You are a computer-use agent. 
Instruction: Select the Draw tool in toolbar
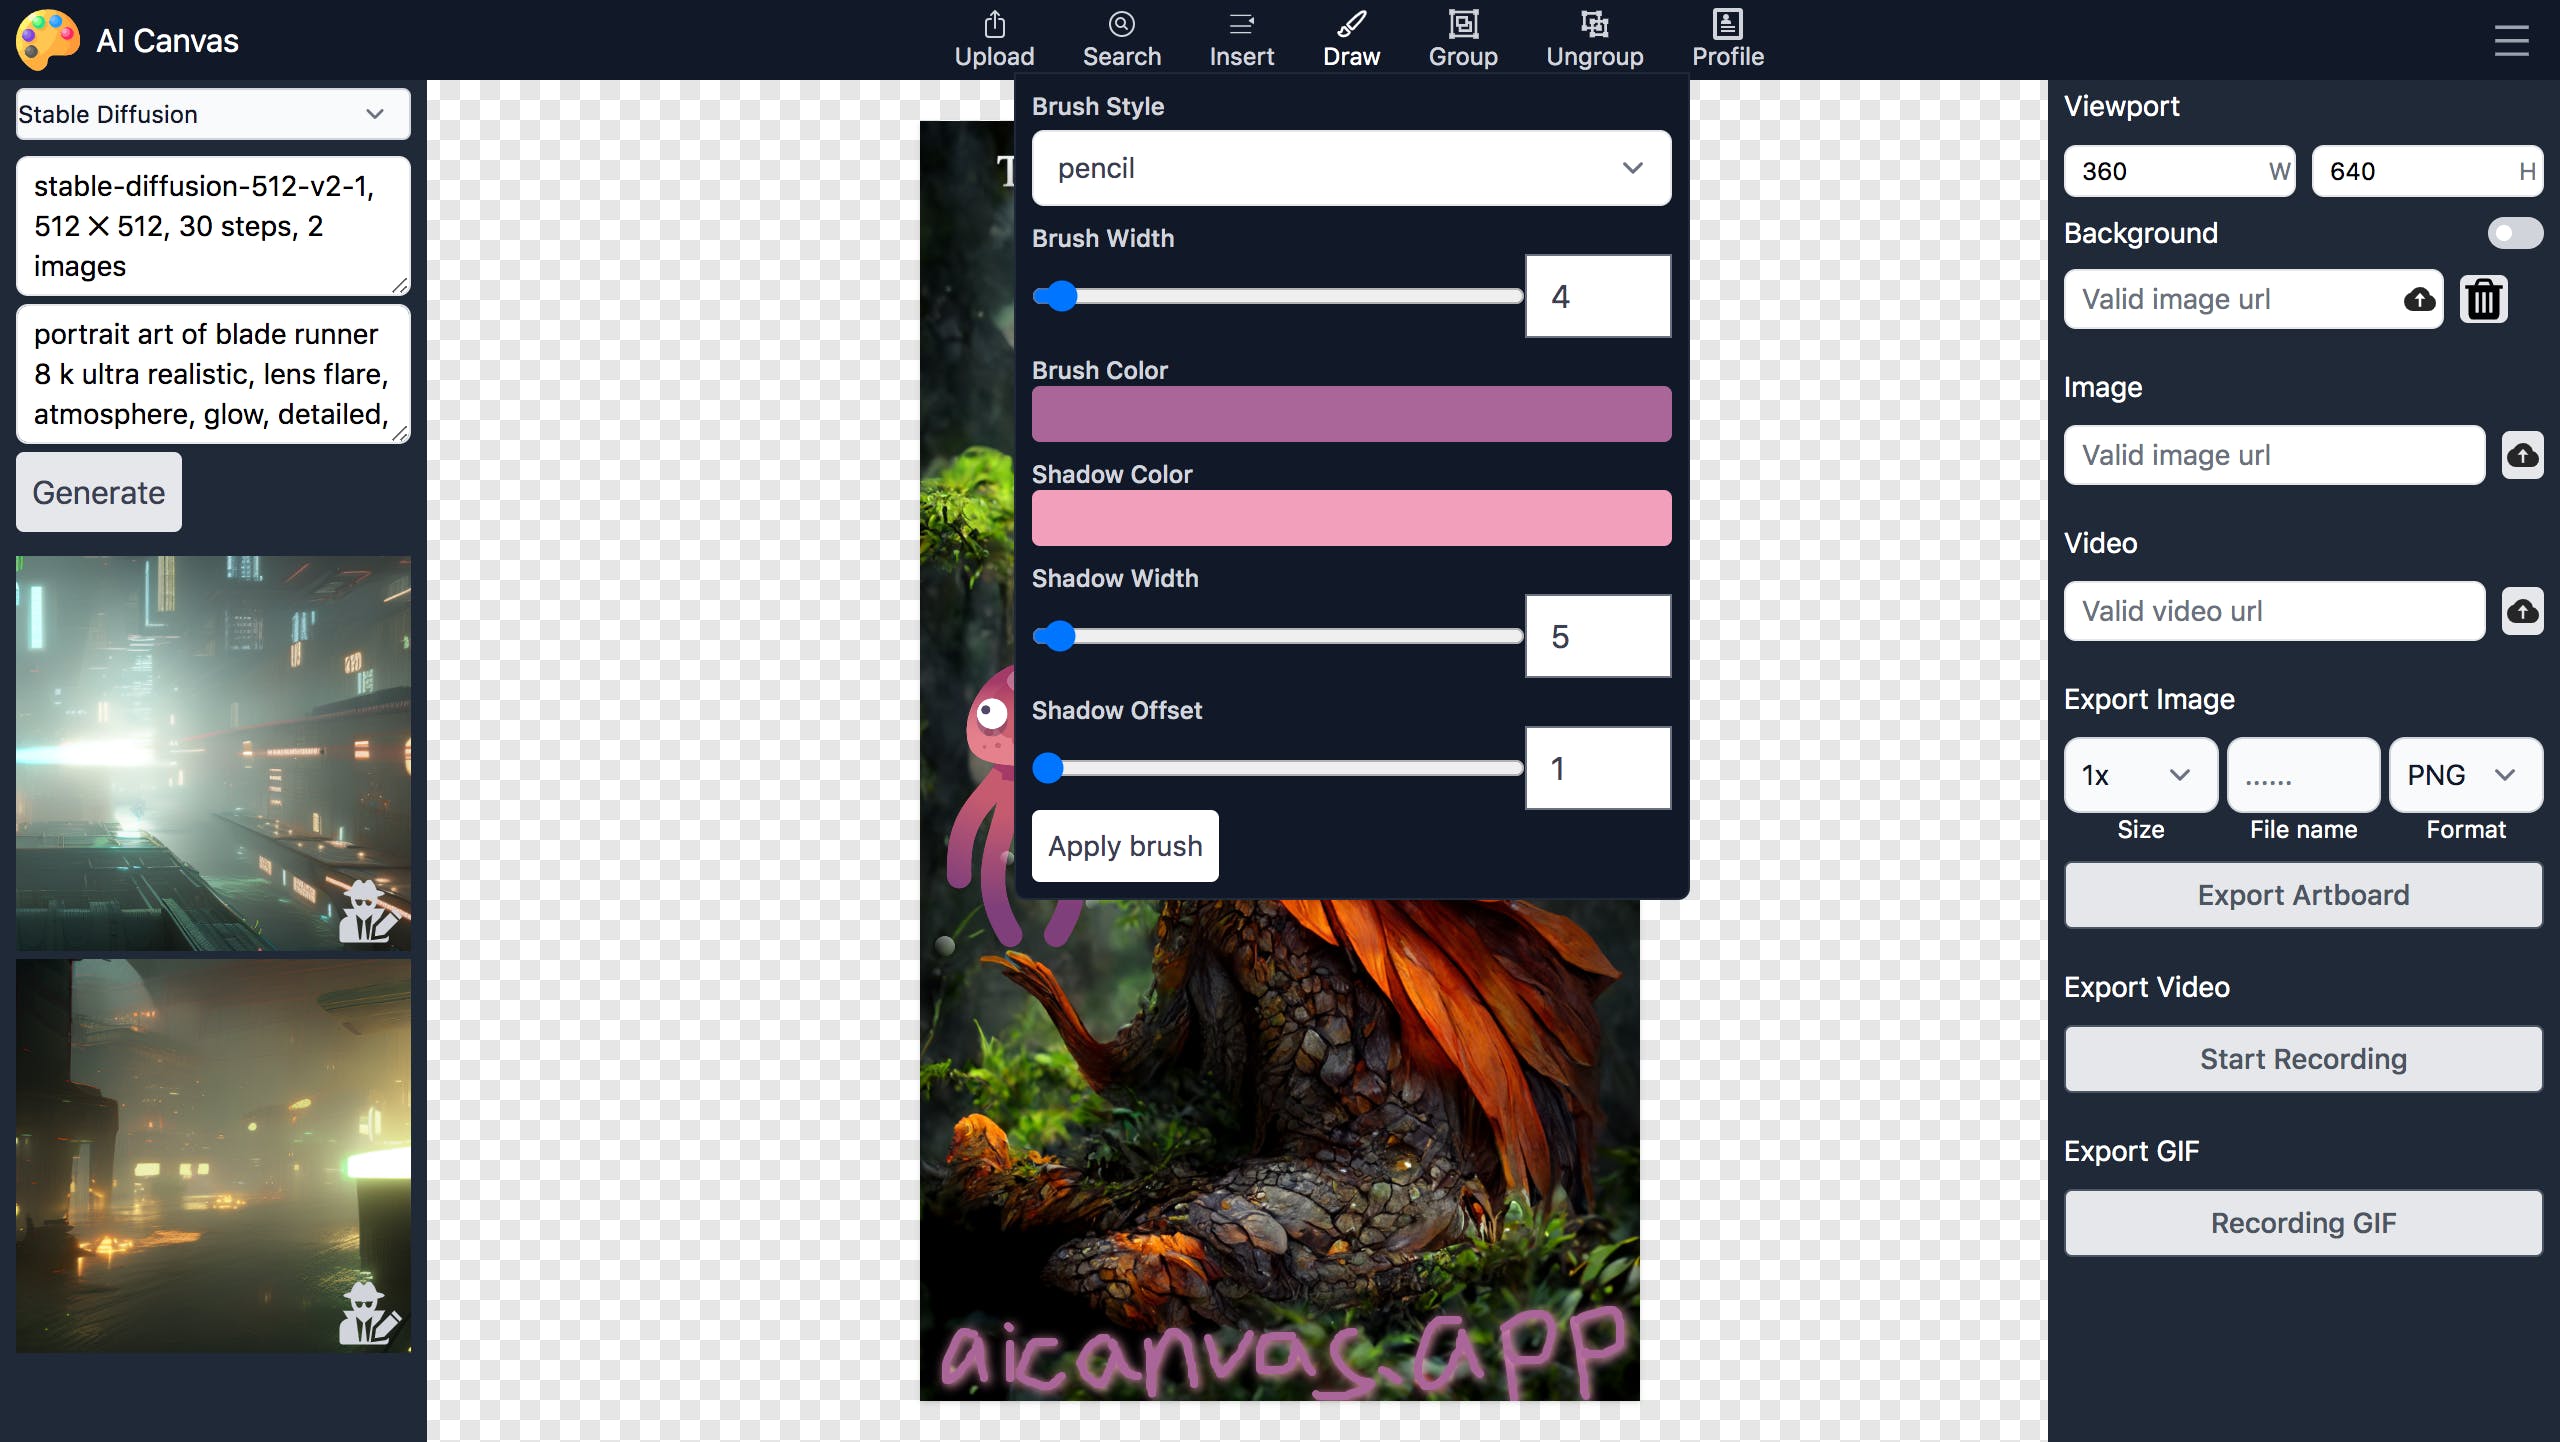tap(1350, 37)
